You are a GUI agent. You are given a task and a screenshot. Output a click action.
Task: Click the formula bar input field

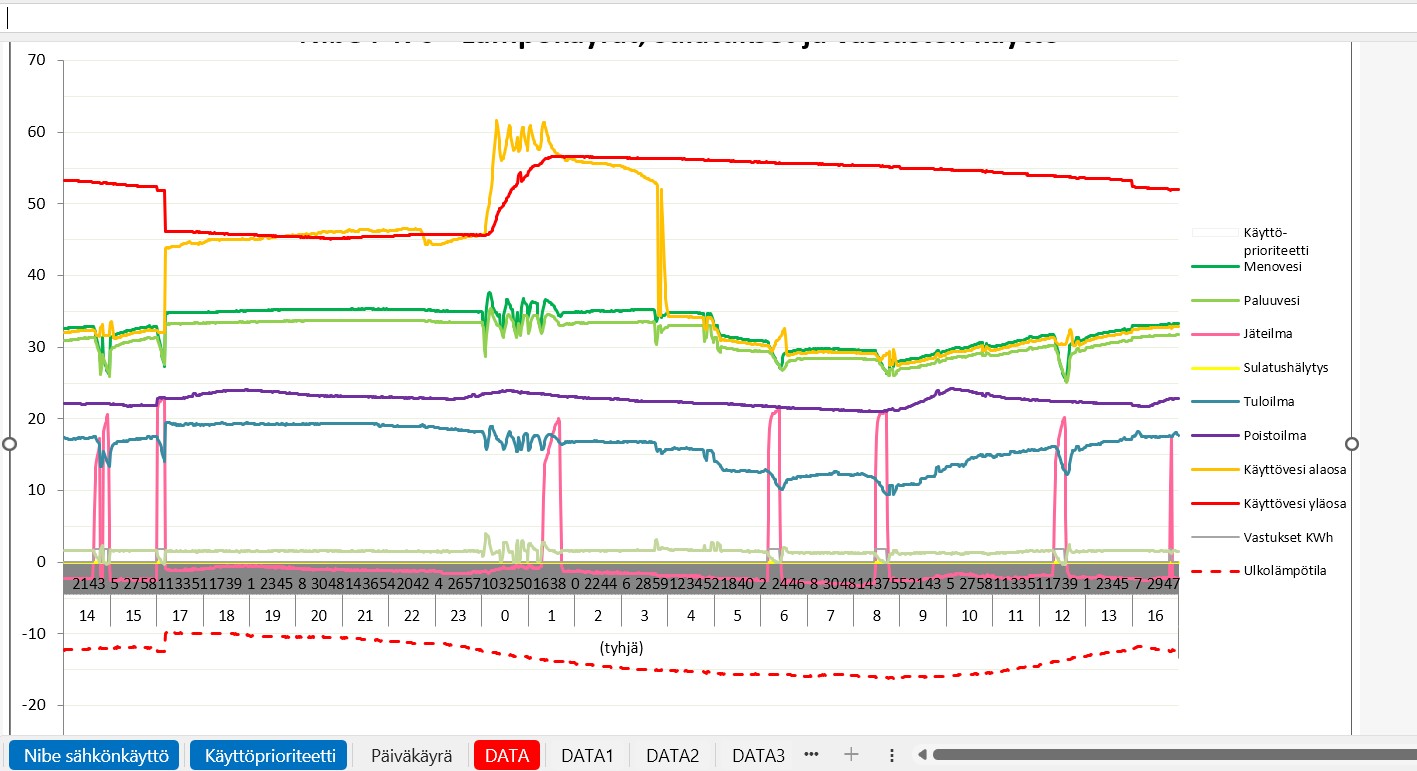[700, 16]
